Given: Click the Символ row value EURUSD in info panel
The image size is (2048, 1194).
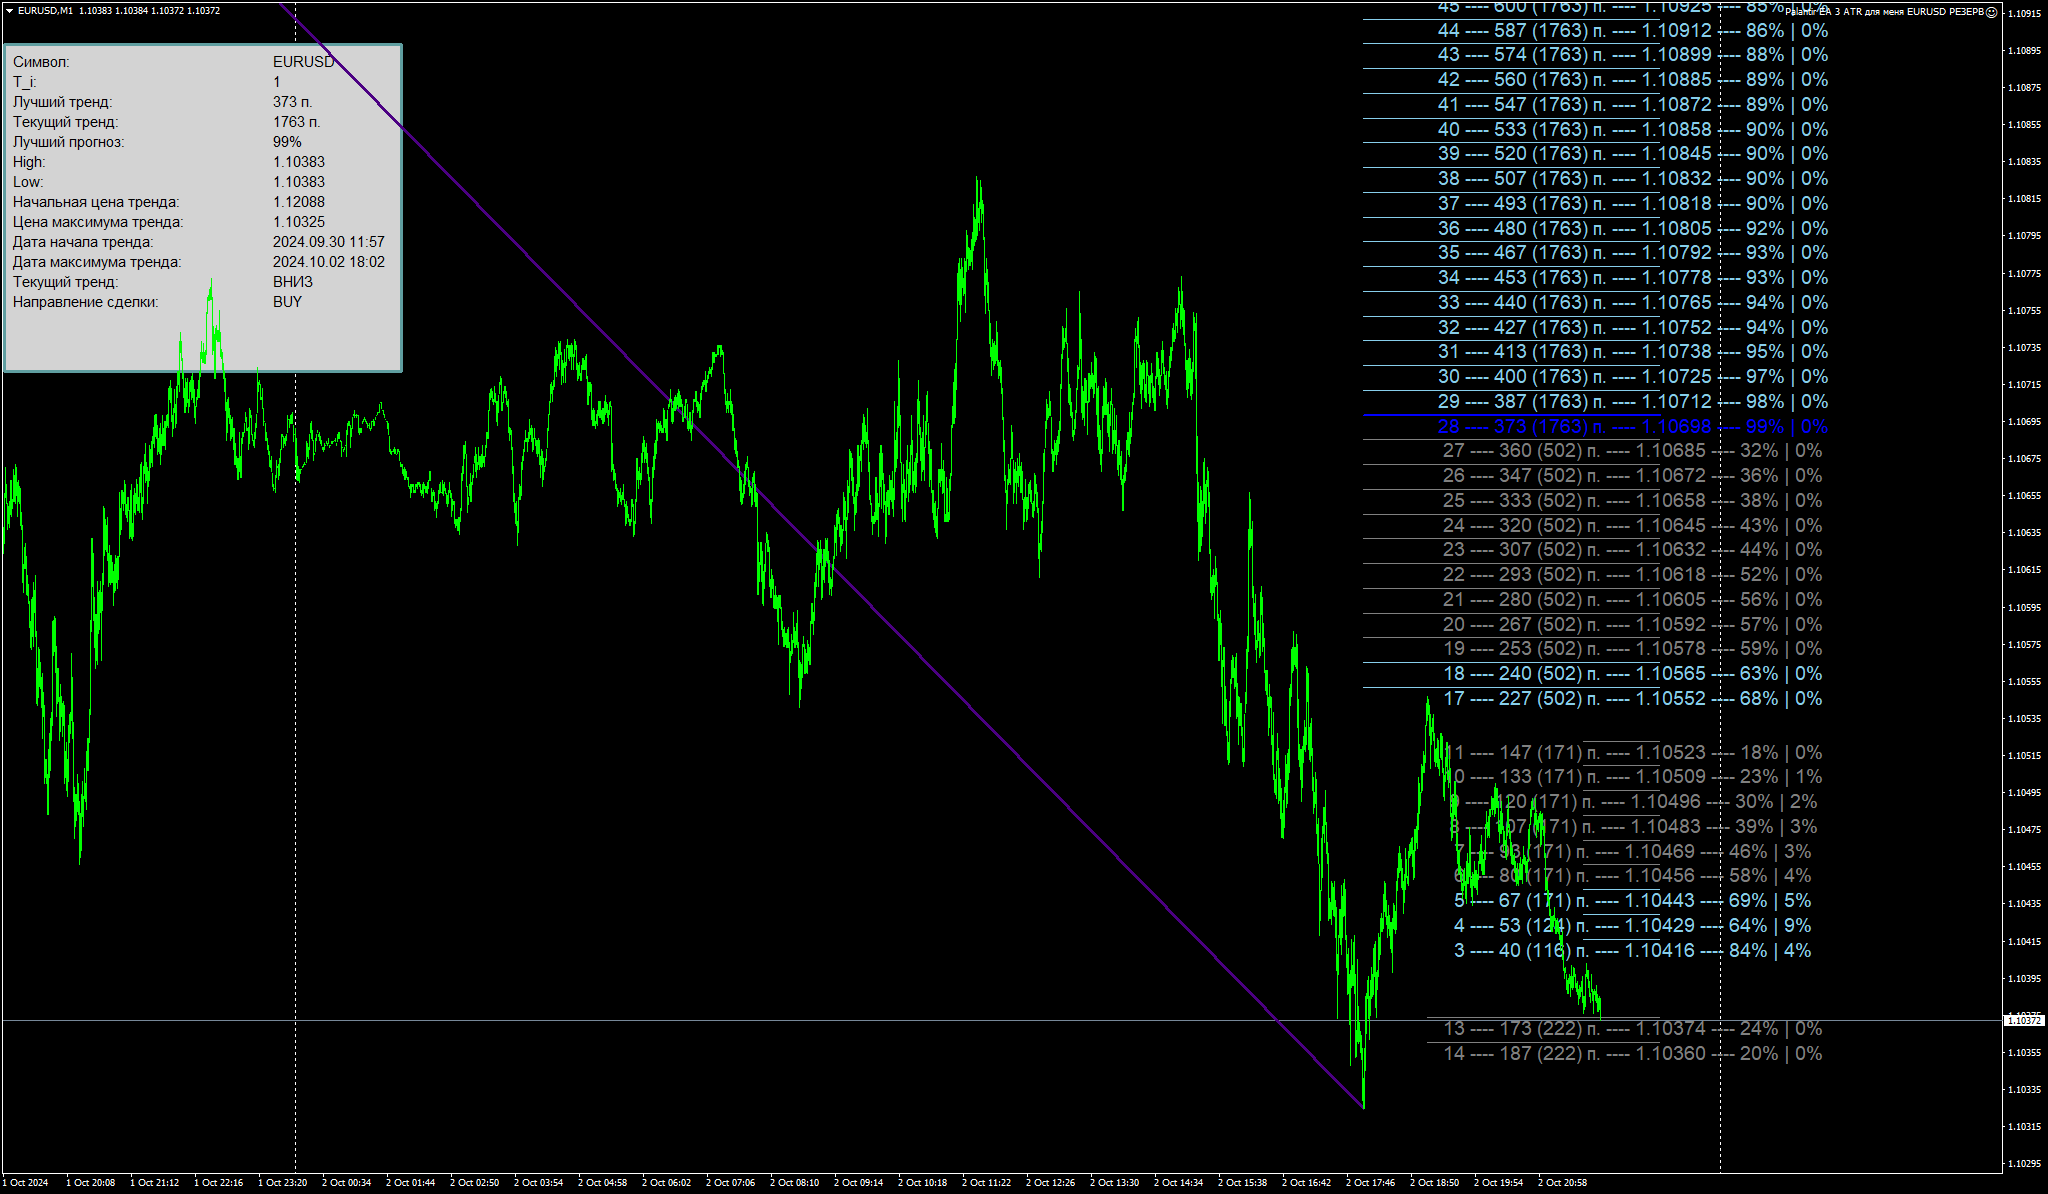Looking at the screenshot, I should point(304,62).
